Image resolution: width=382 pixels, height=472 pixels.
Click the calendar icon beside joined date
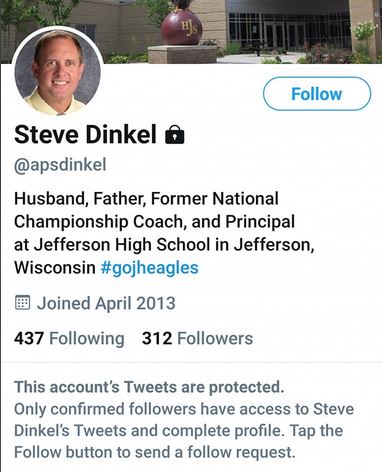pos(23,303)
